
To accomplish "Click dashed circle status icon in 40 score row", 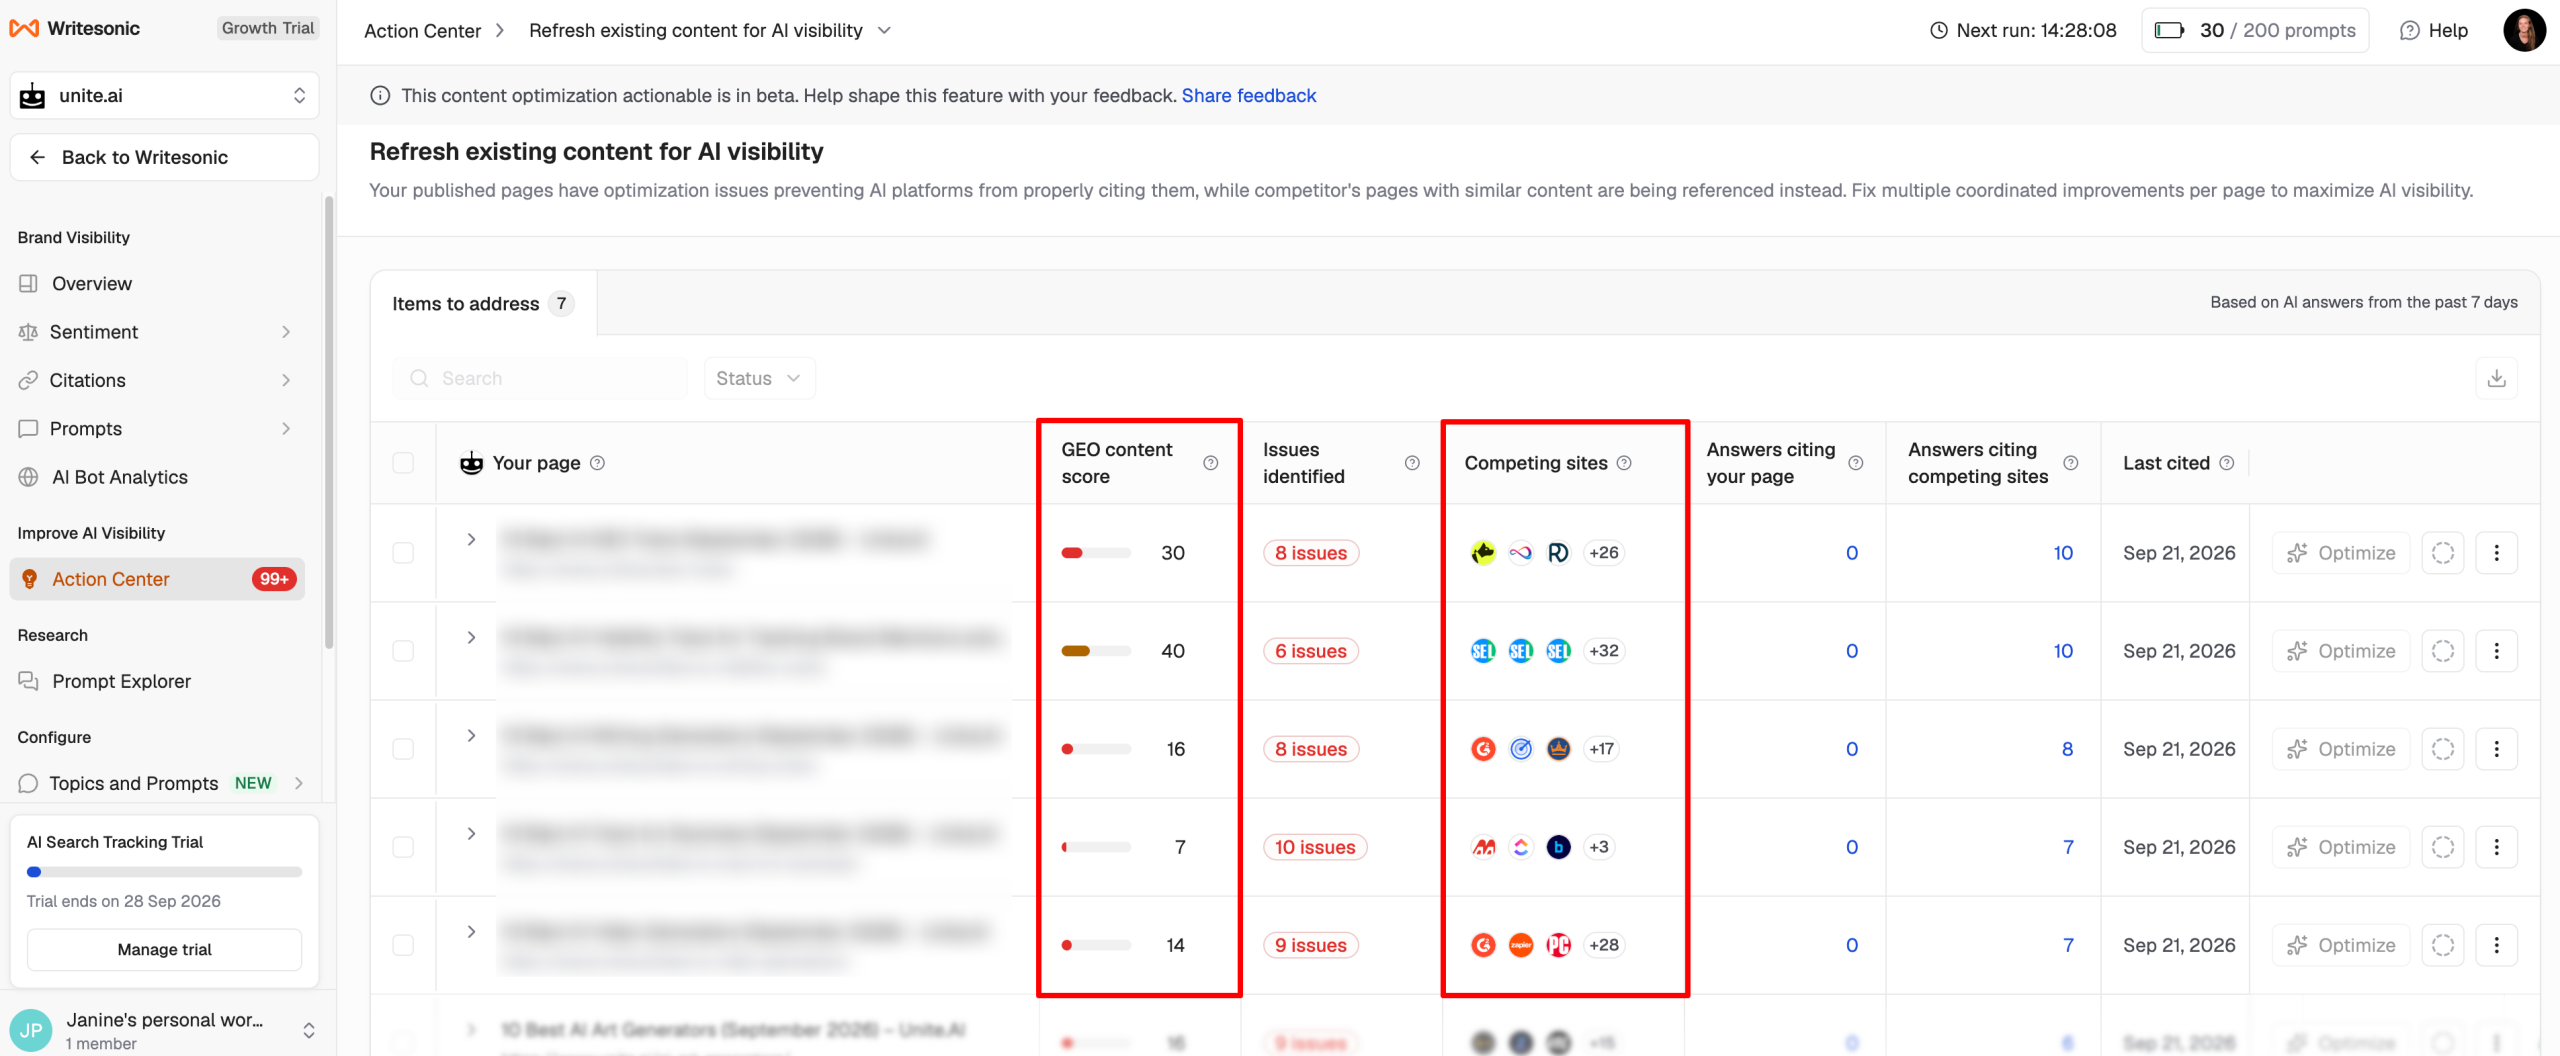I will click(x=2442, y=651).
